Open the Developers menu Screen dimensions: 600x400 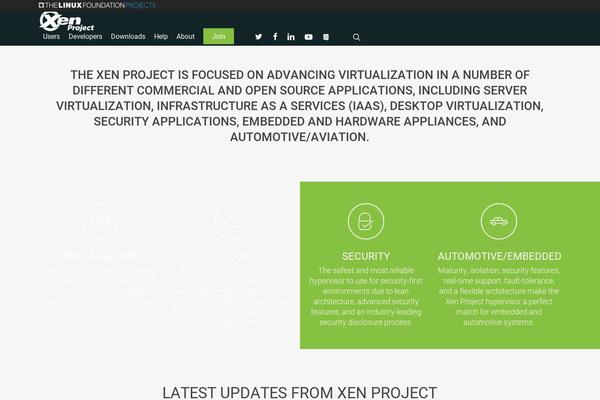85,36
